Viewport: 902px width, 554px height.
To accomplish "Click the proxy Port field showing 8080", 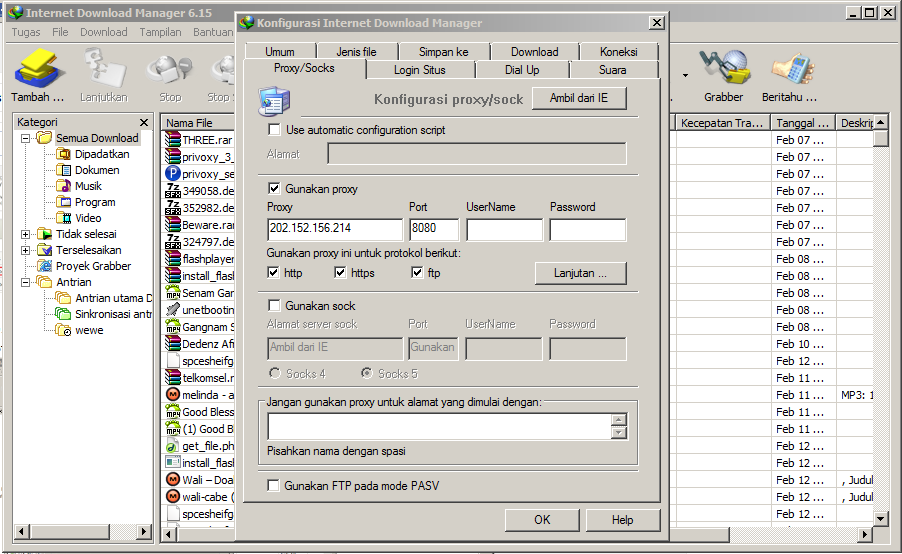I will click(x=434, y=229).
